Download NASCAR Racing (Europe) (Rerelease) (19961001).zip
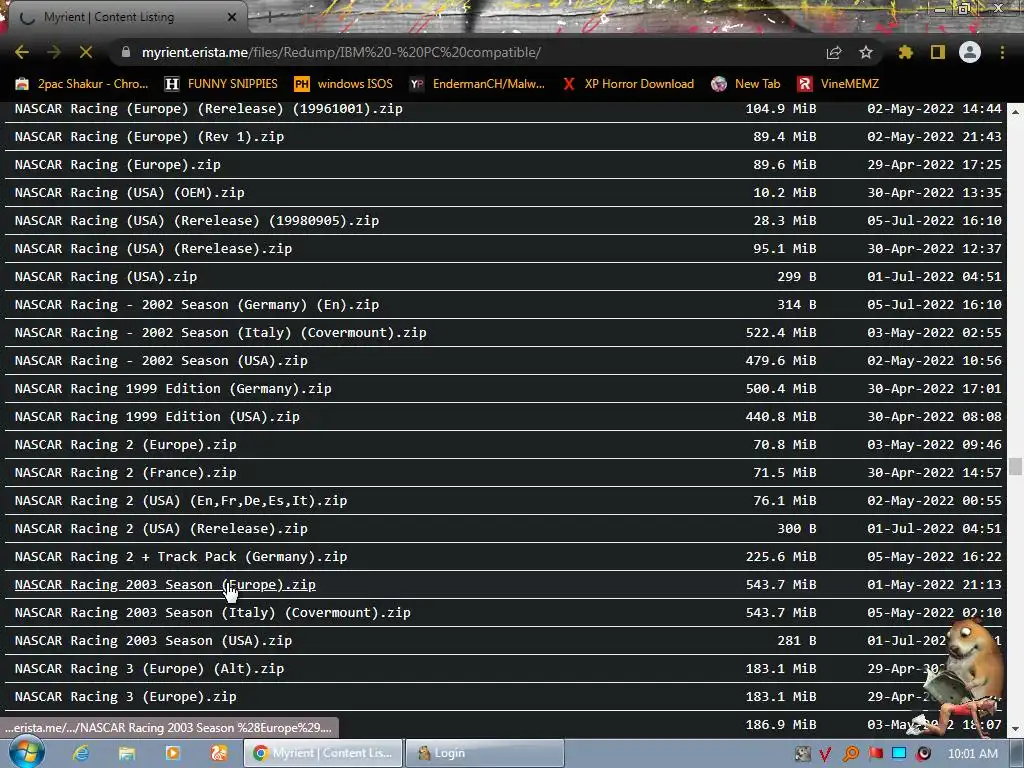The image size is (1024, 768). point(208,108)
